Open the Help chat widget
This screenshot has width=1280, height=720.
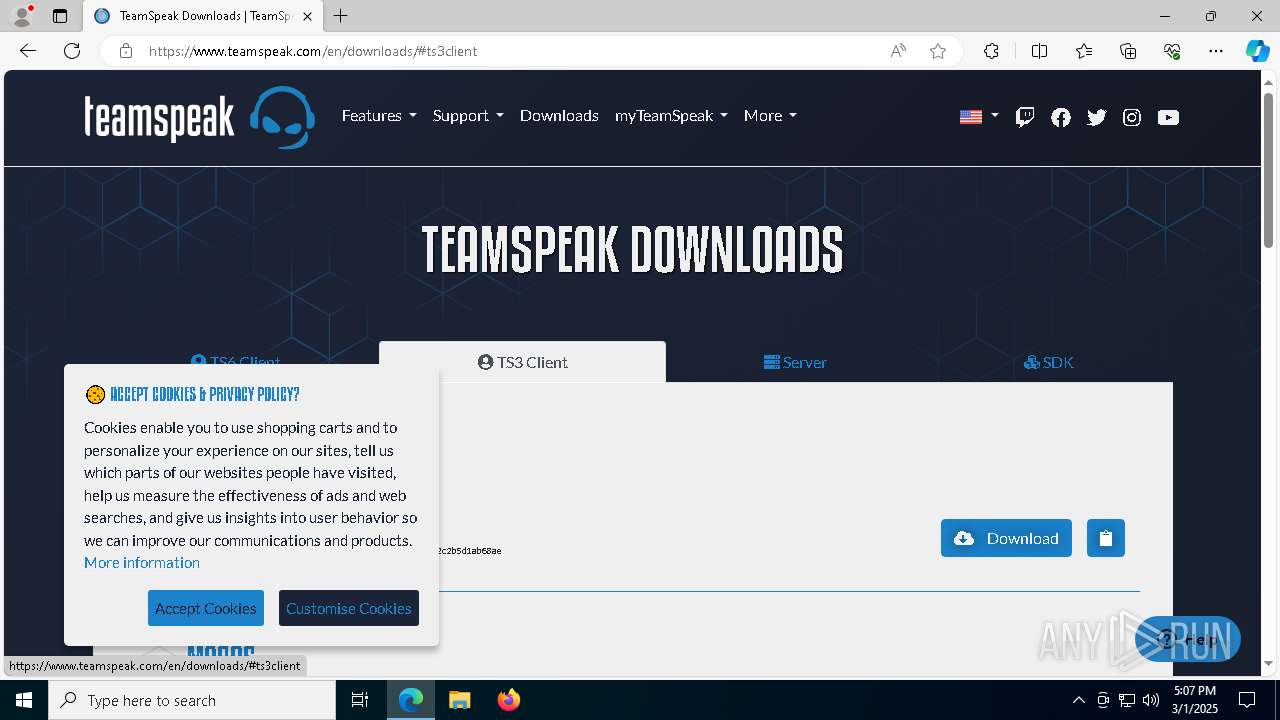pos(1188,639)
